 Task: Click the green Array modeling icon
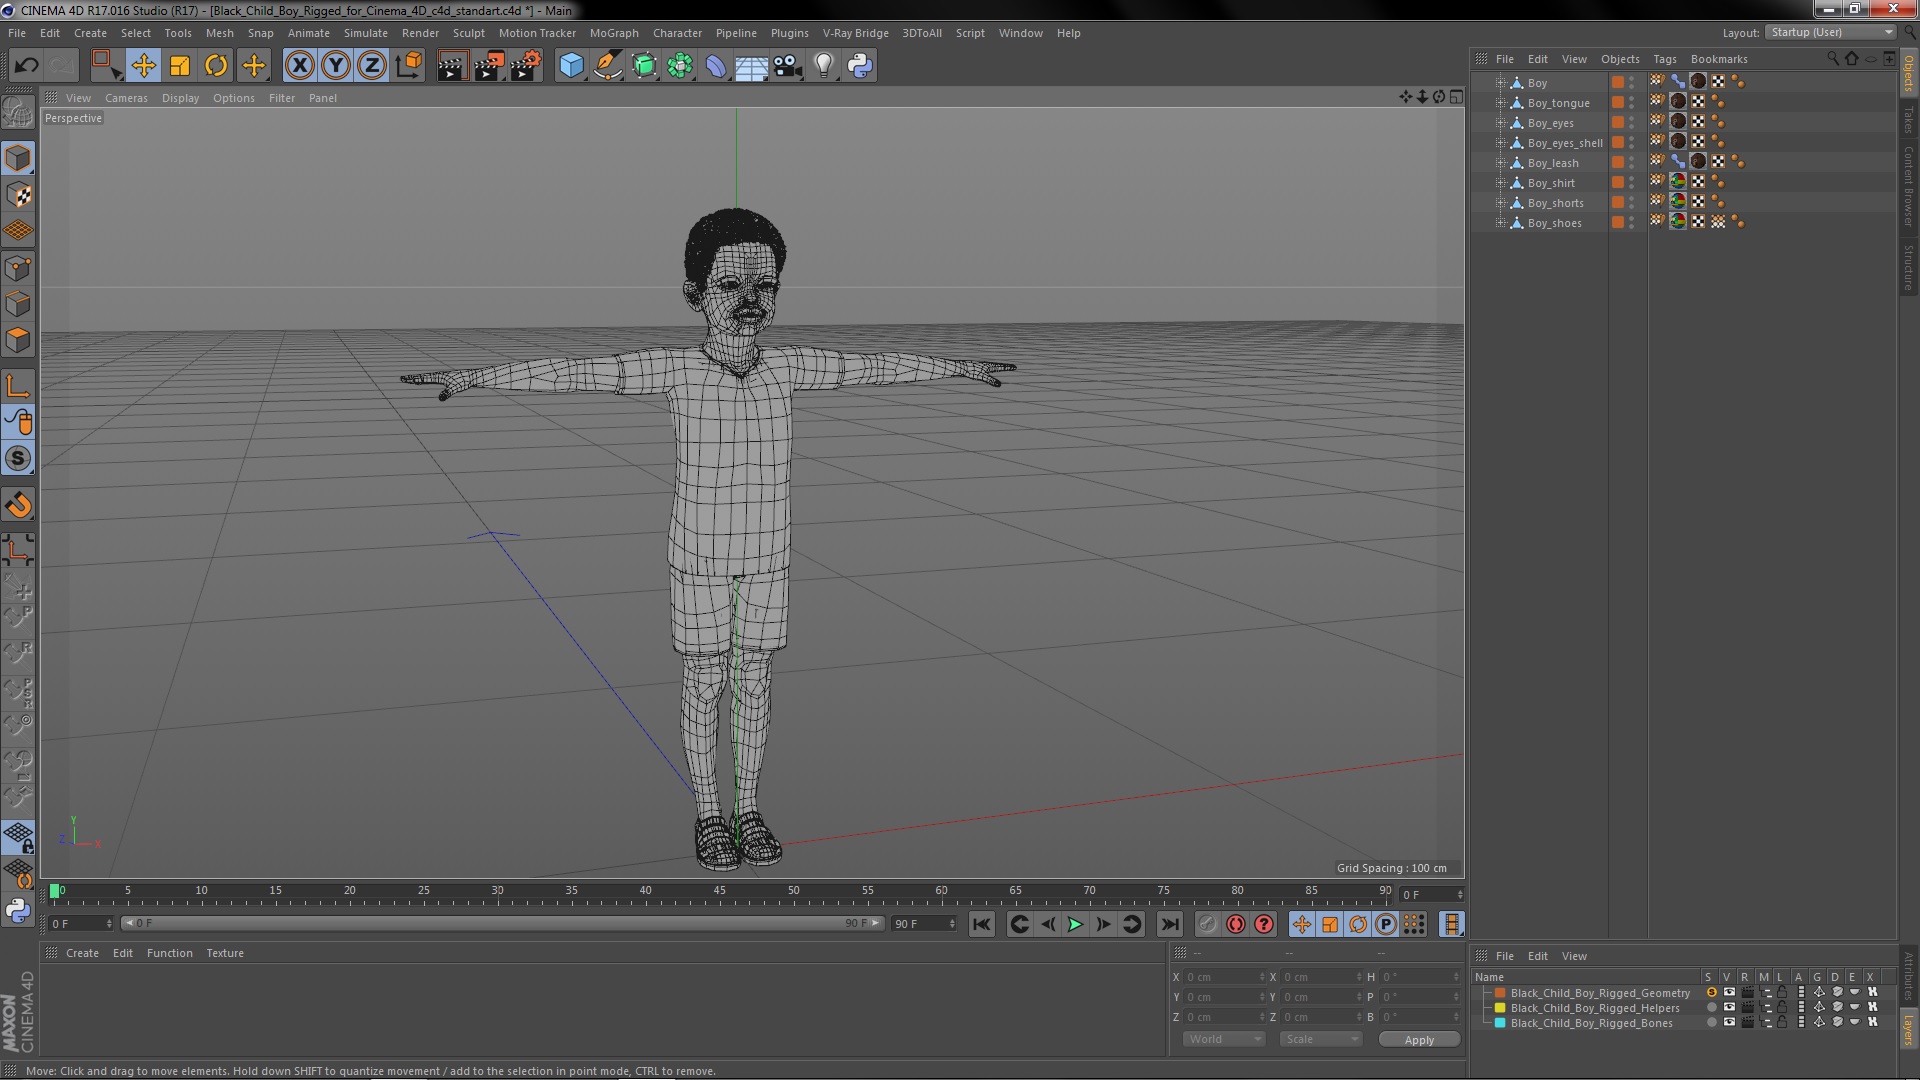tap(680, 66)
